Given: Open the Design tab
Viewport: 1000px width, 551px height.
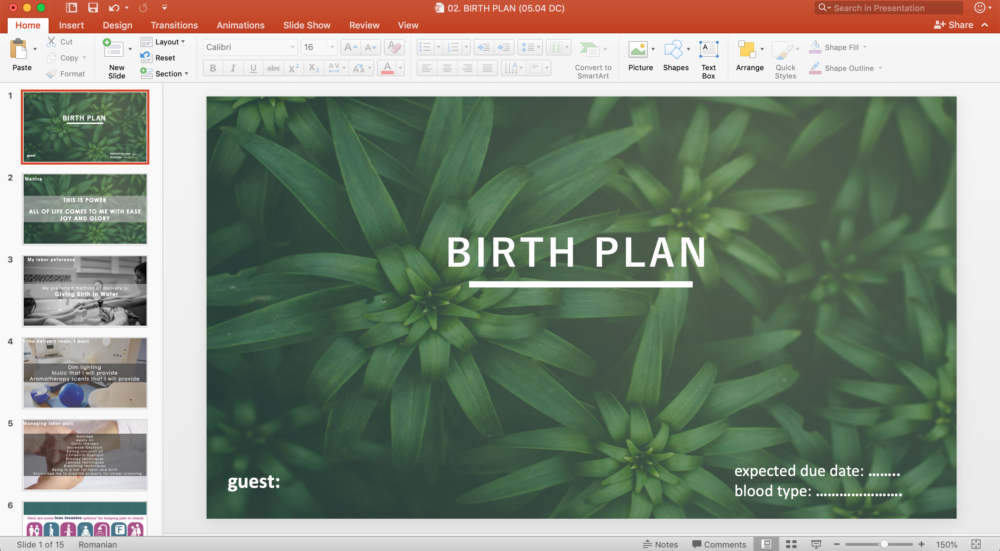Looking at the screenshot, I should tap(117, 25).
